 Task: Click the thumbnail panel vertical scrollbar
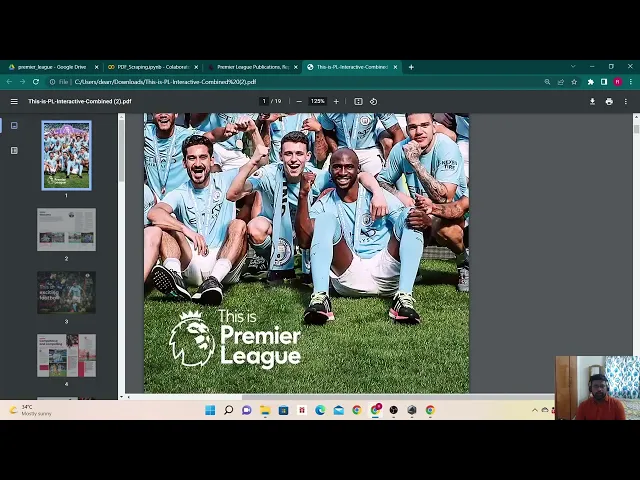point(121,151)
